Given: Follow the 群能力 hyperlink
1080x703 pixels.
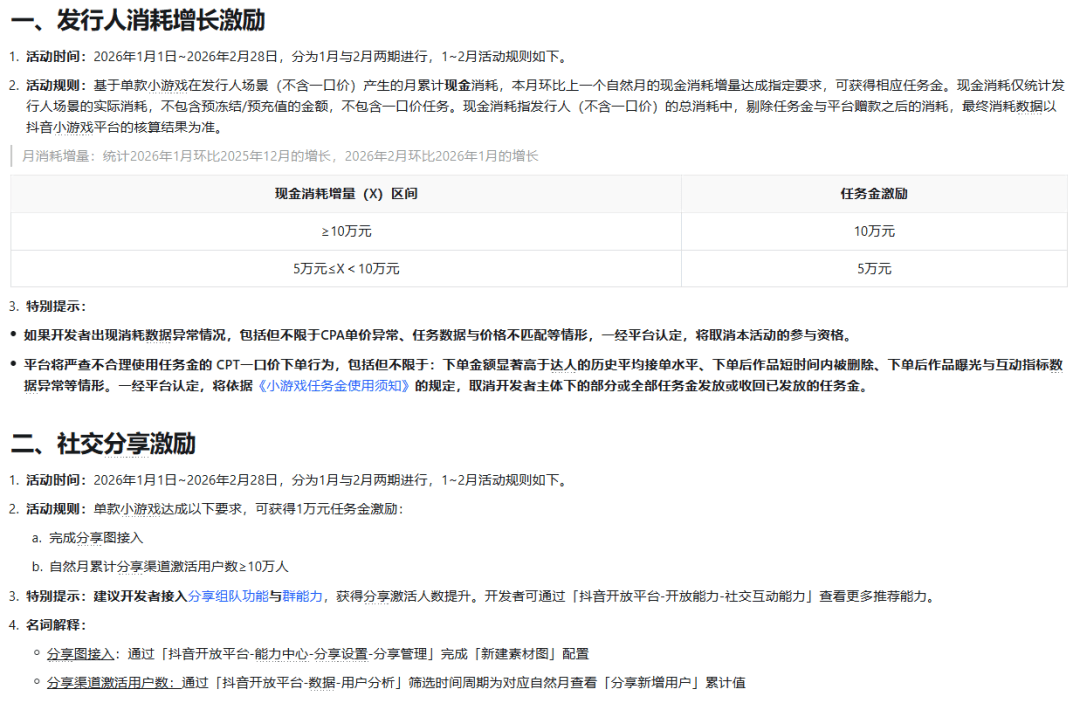Looking at the screenshot, I should click(302, 596).
